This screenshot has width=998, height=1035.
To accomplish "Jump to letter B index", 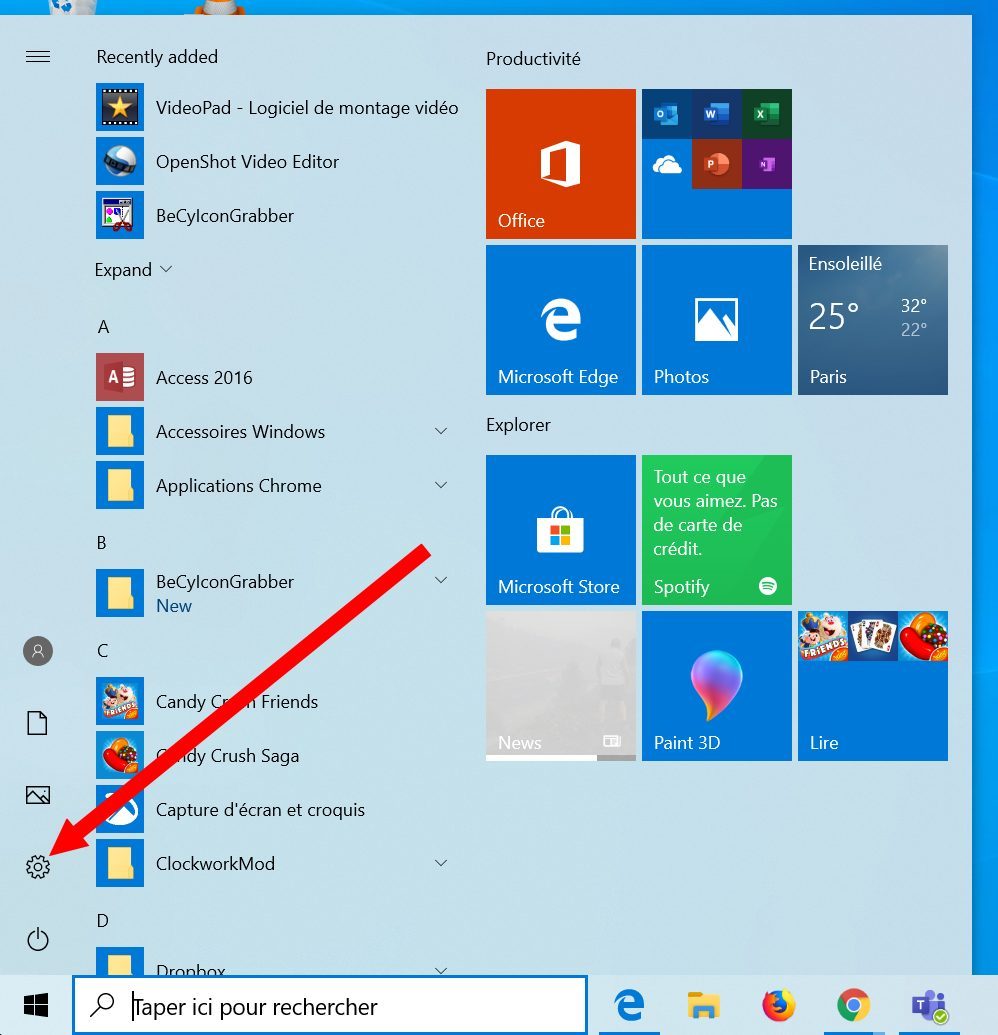I will coord(102,543).
